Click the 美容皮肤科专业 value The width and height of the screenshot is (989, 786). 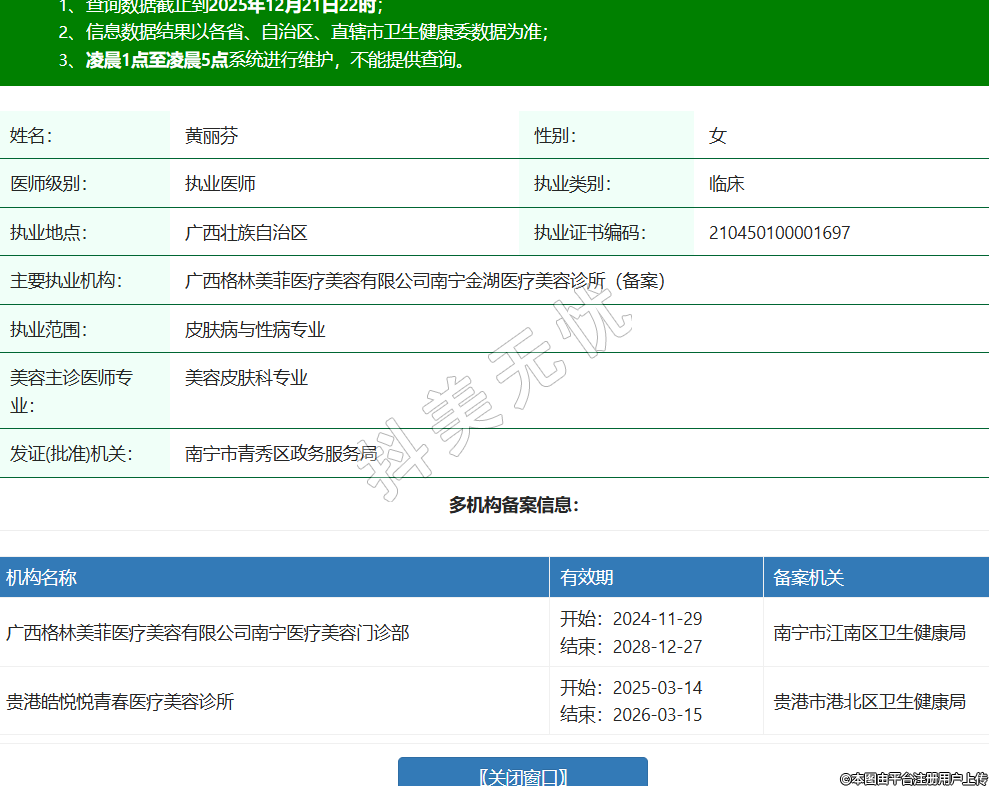246,378
